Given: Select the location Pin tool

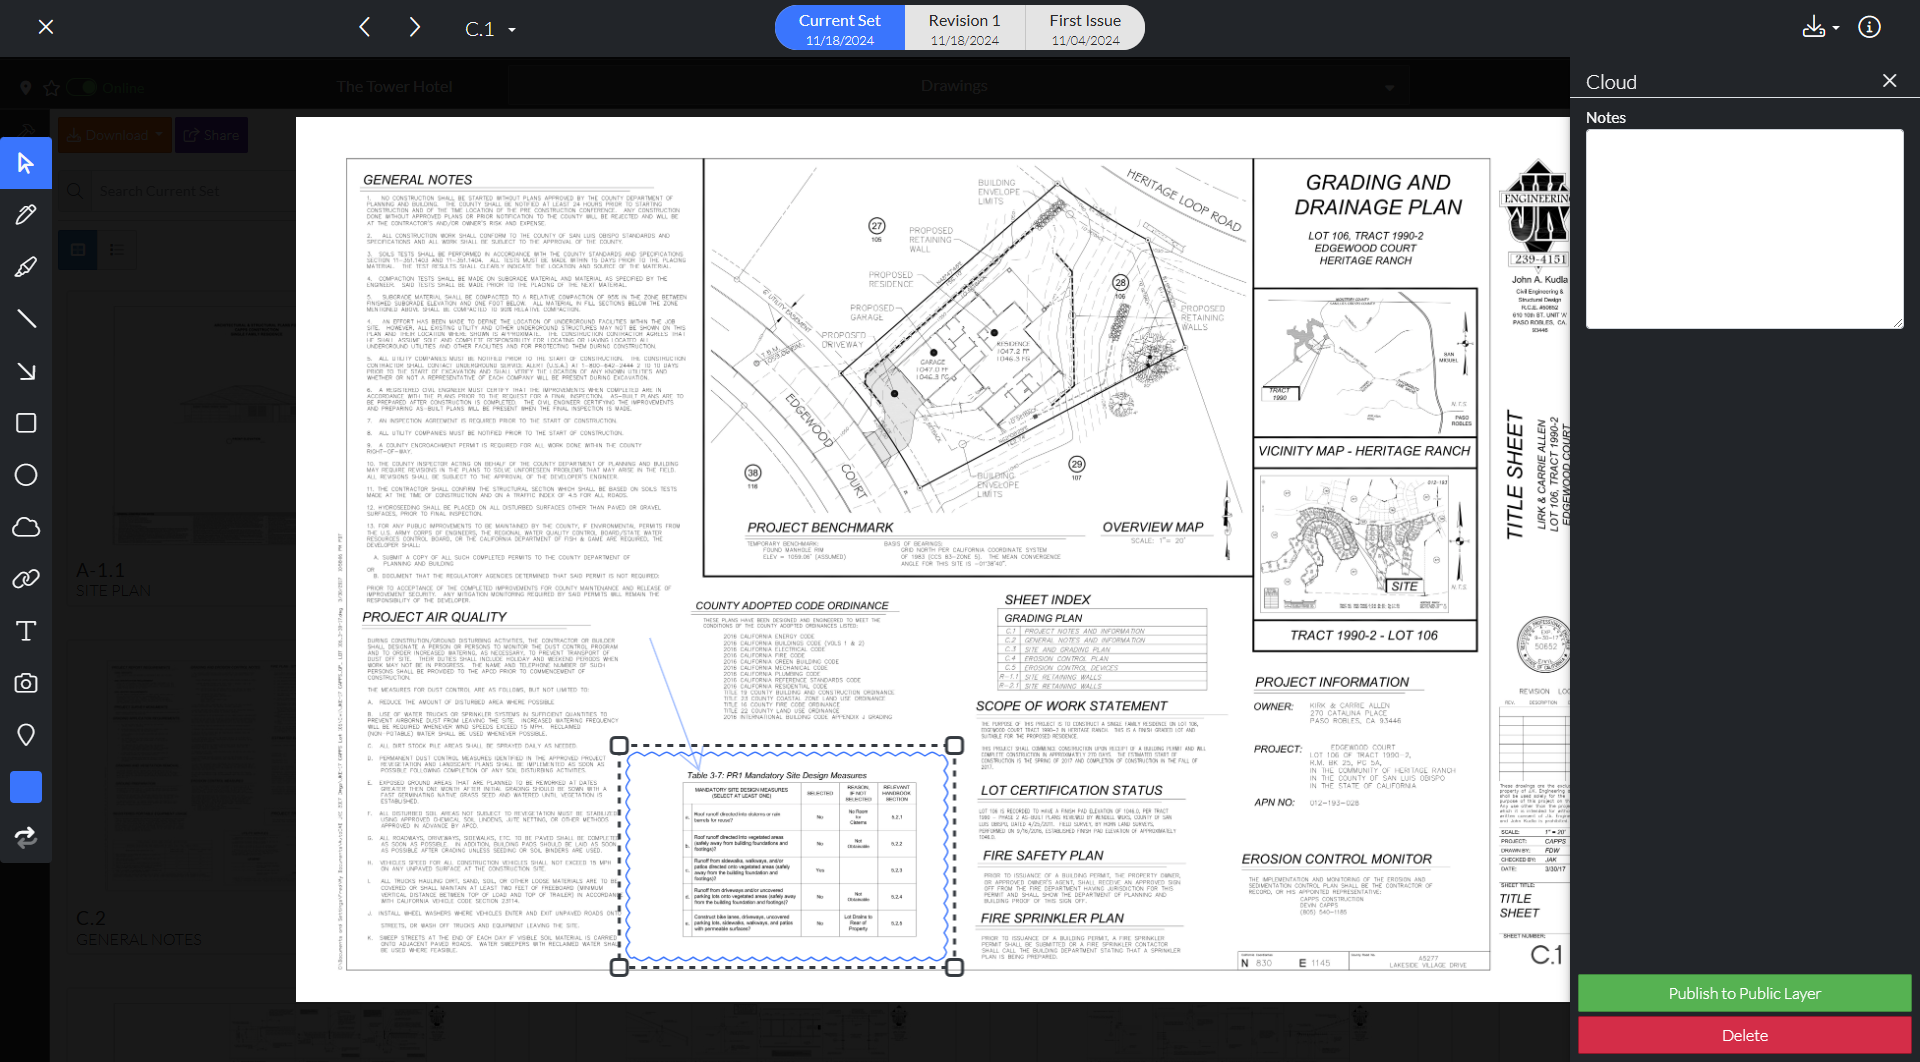Looking at the screenshot, I should 26,735.
